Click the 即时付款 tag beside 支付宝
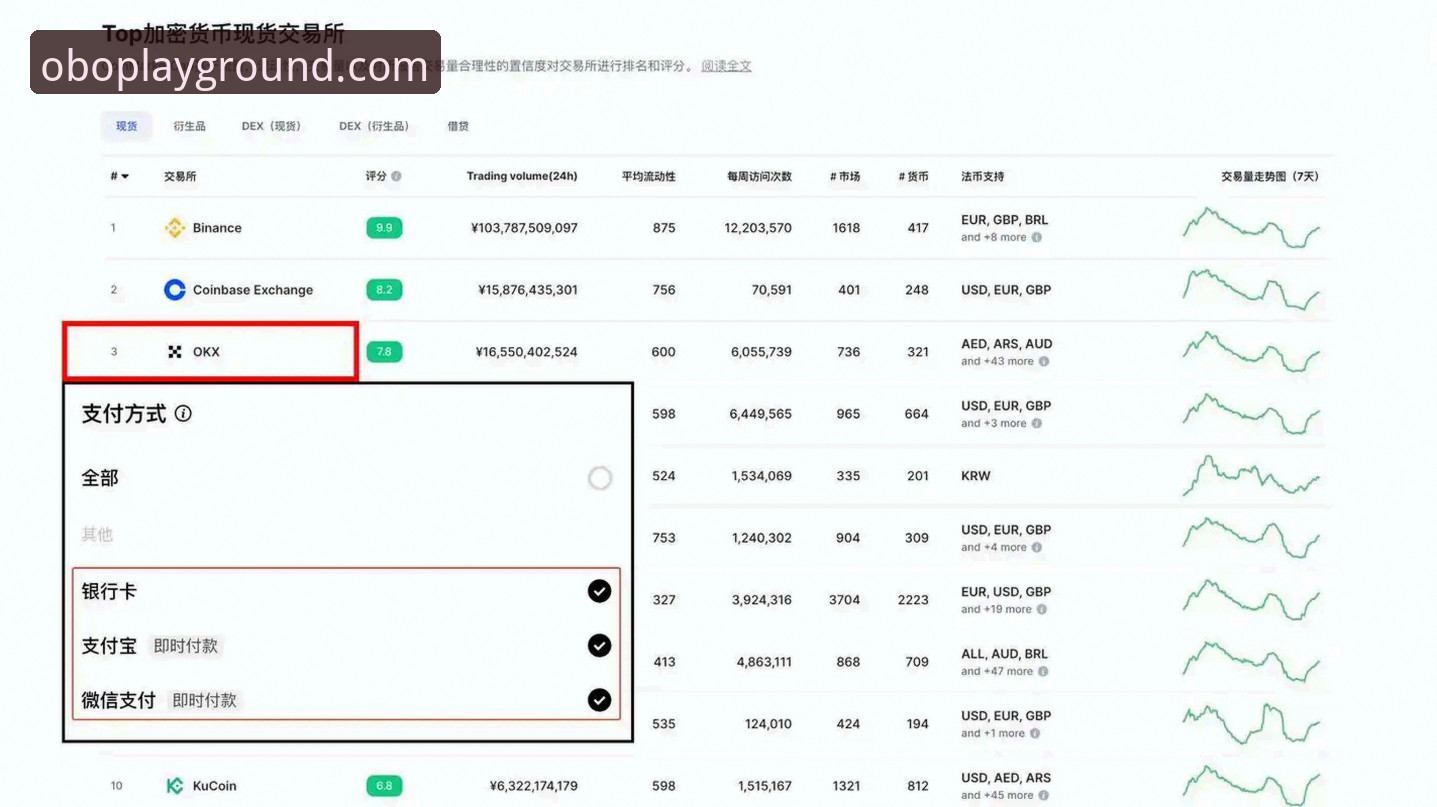 coord(186,646)
